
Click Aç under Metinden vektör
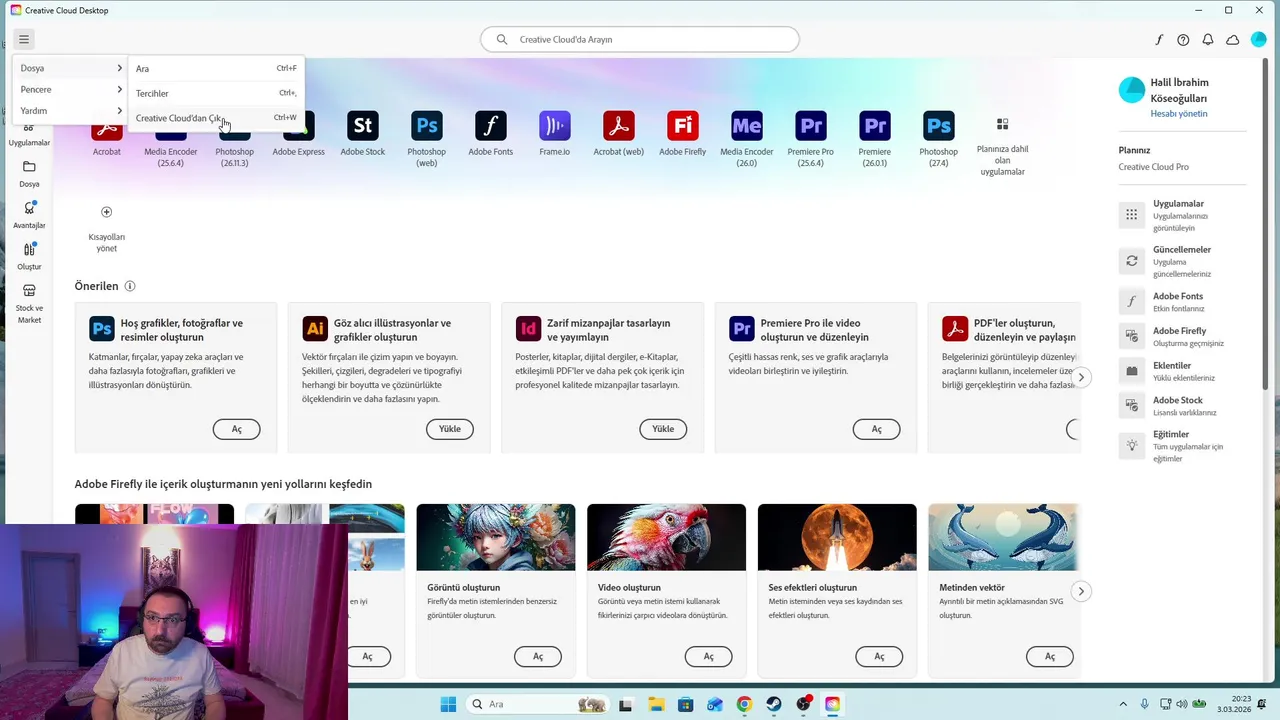[x=1050, y=657]
